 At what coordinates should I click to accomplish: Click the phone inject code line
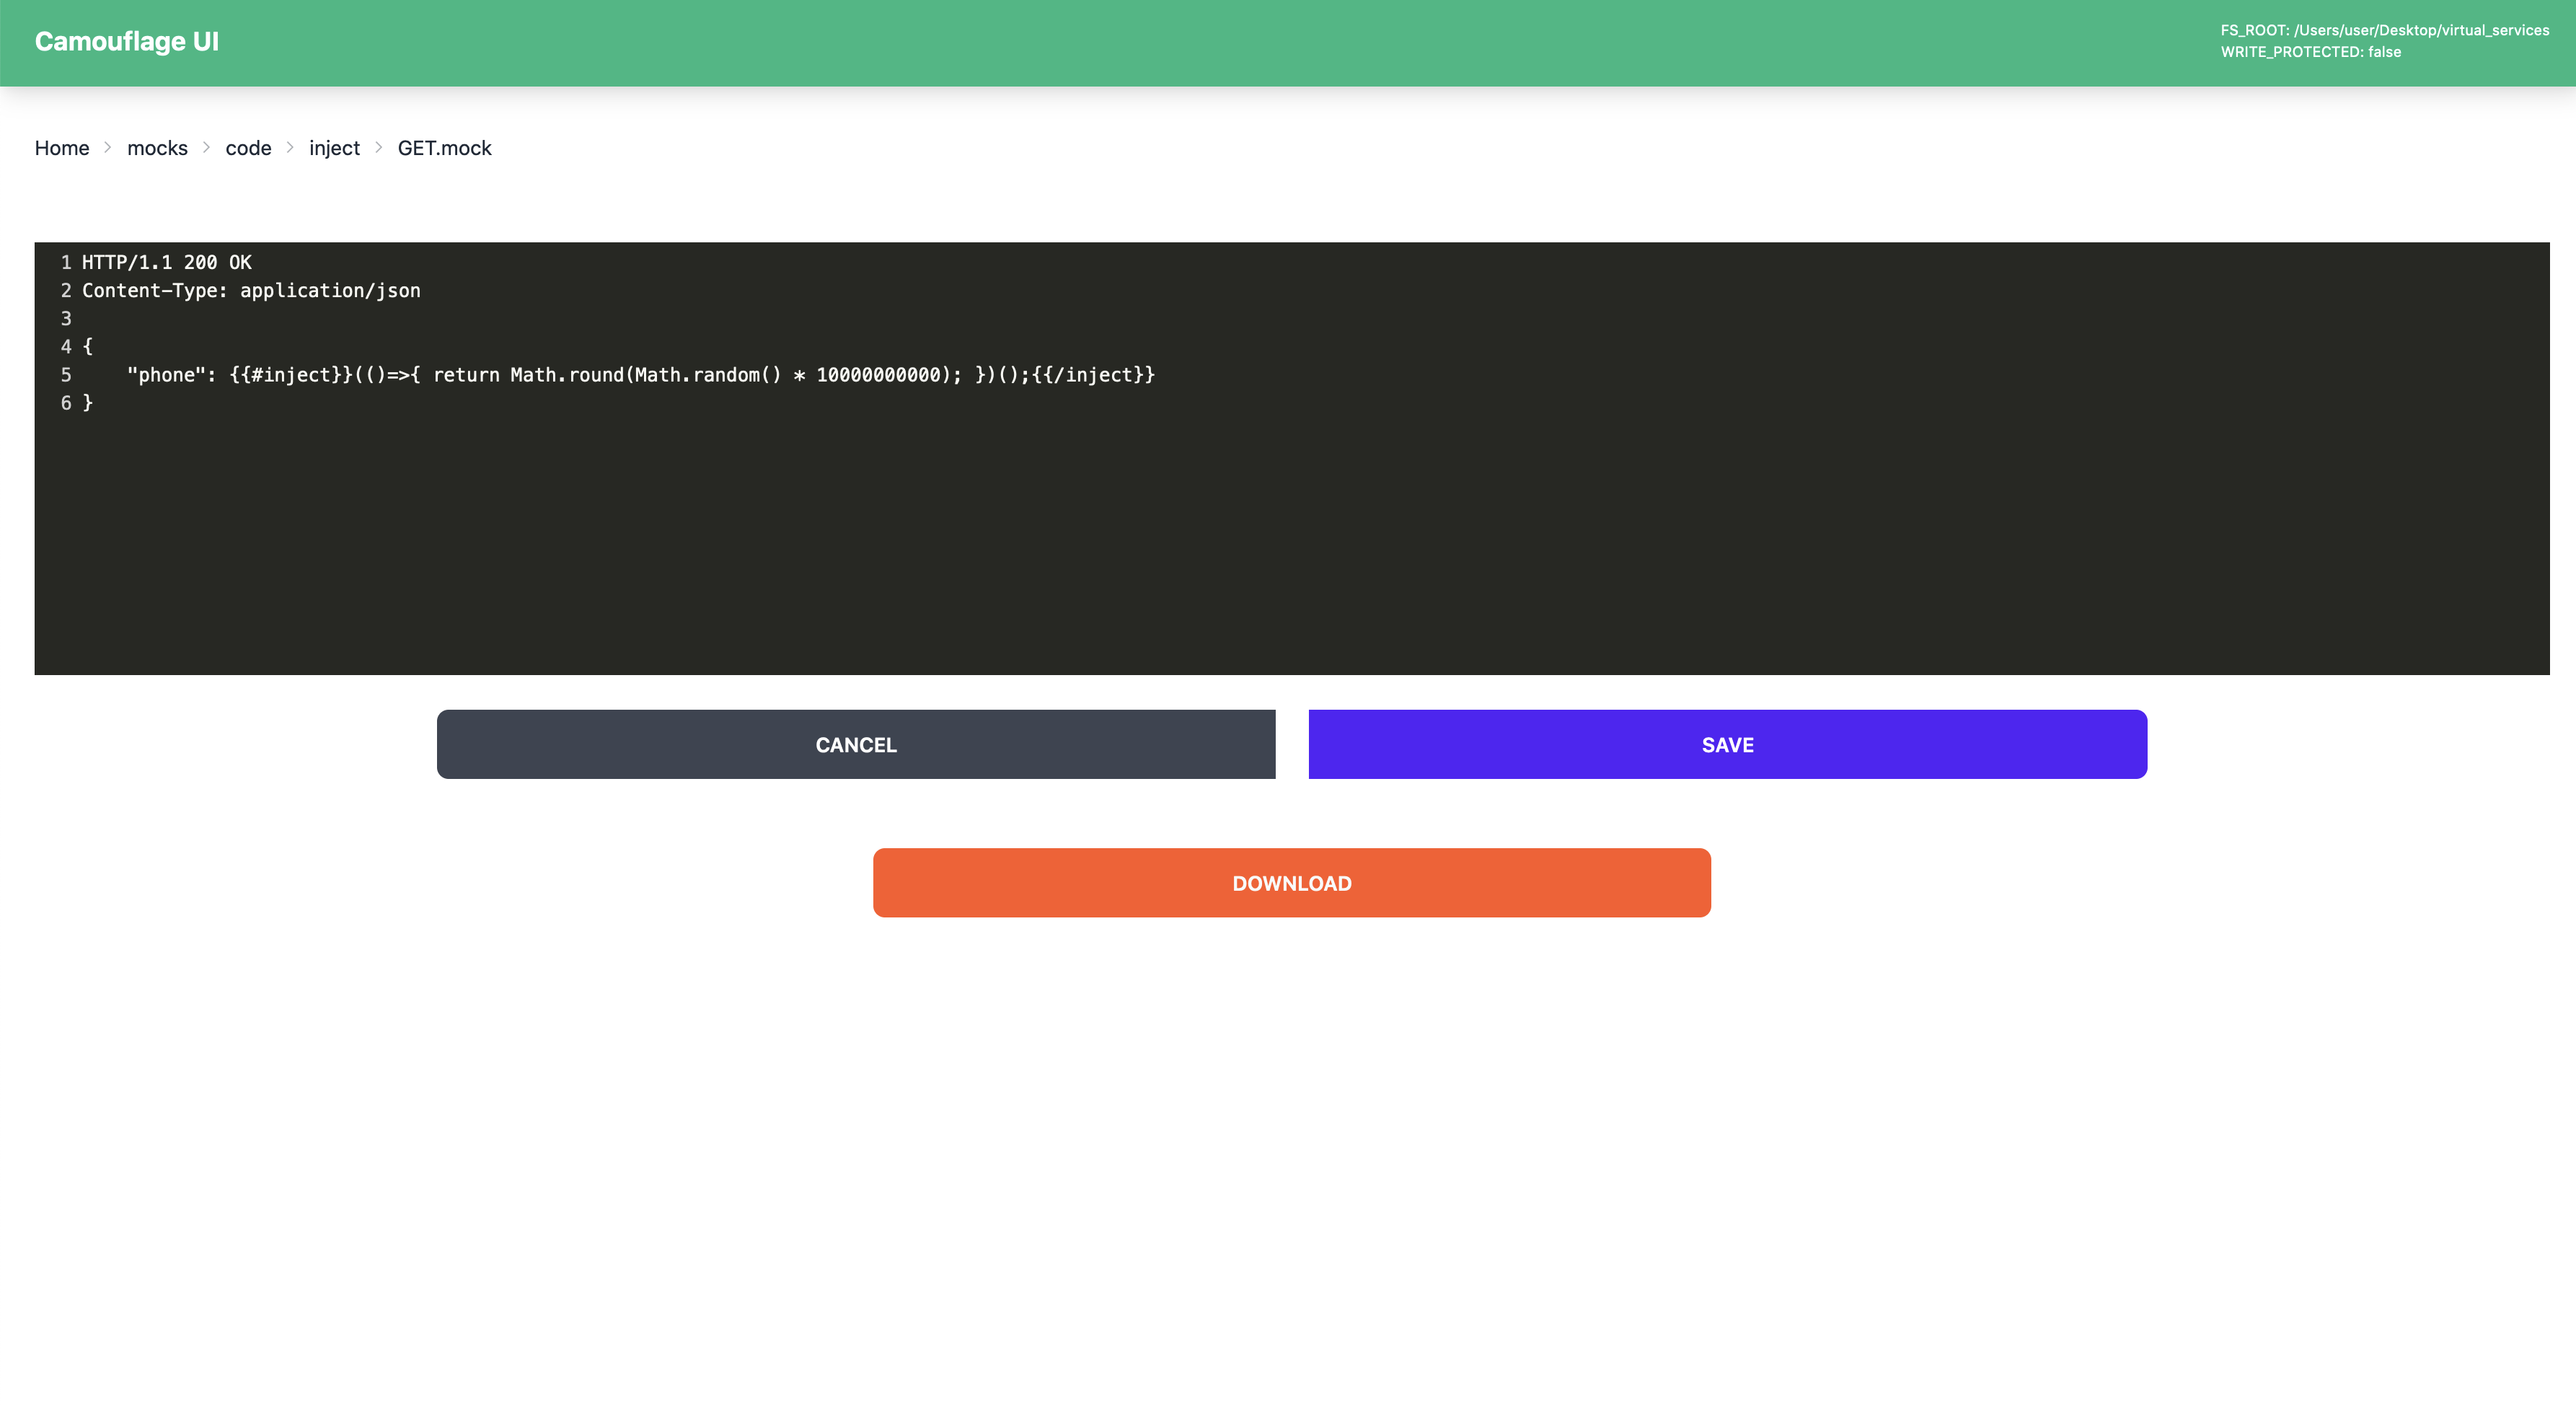(x=640, y=375)
